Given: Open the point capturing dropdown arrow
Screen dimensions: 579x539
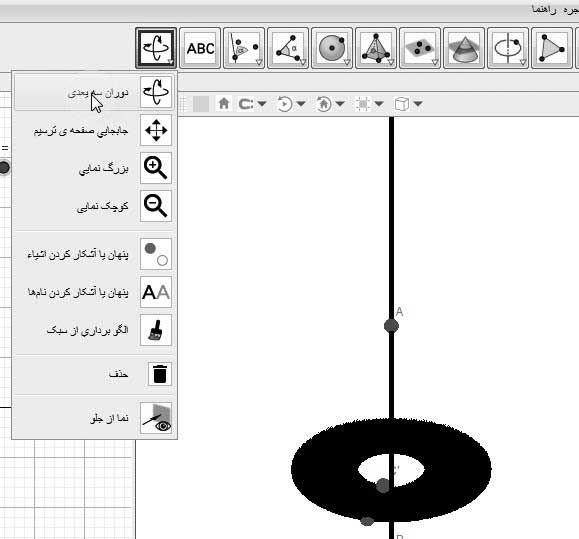Looking at the screenshot, I should 262,104.
